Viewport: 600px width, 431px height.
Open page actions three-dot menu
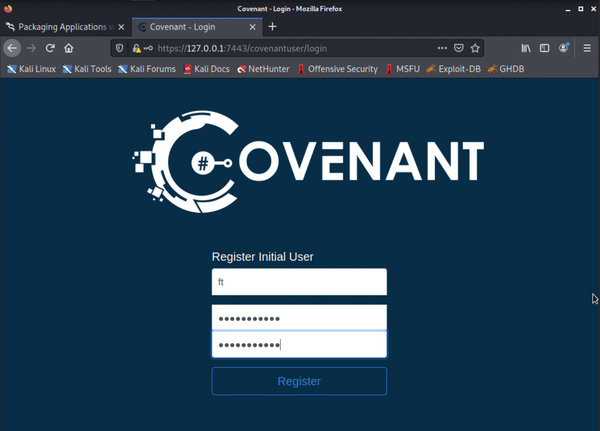(442, 48)
